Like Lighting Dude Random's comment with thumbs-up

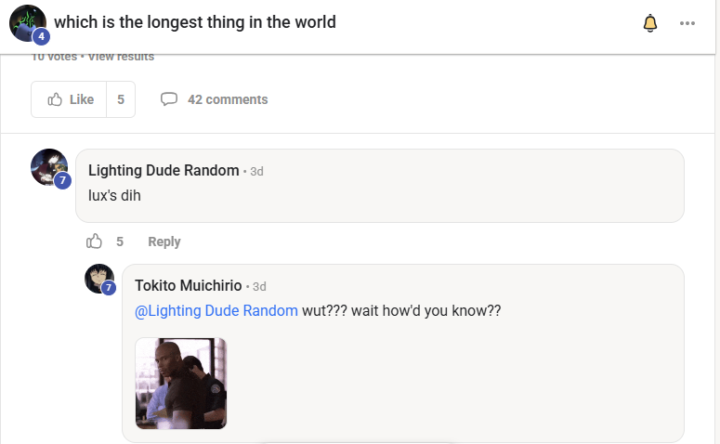[94, 241]
